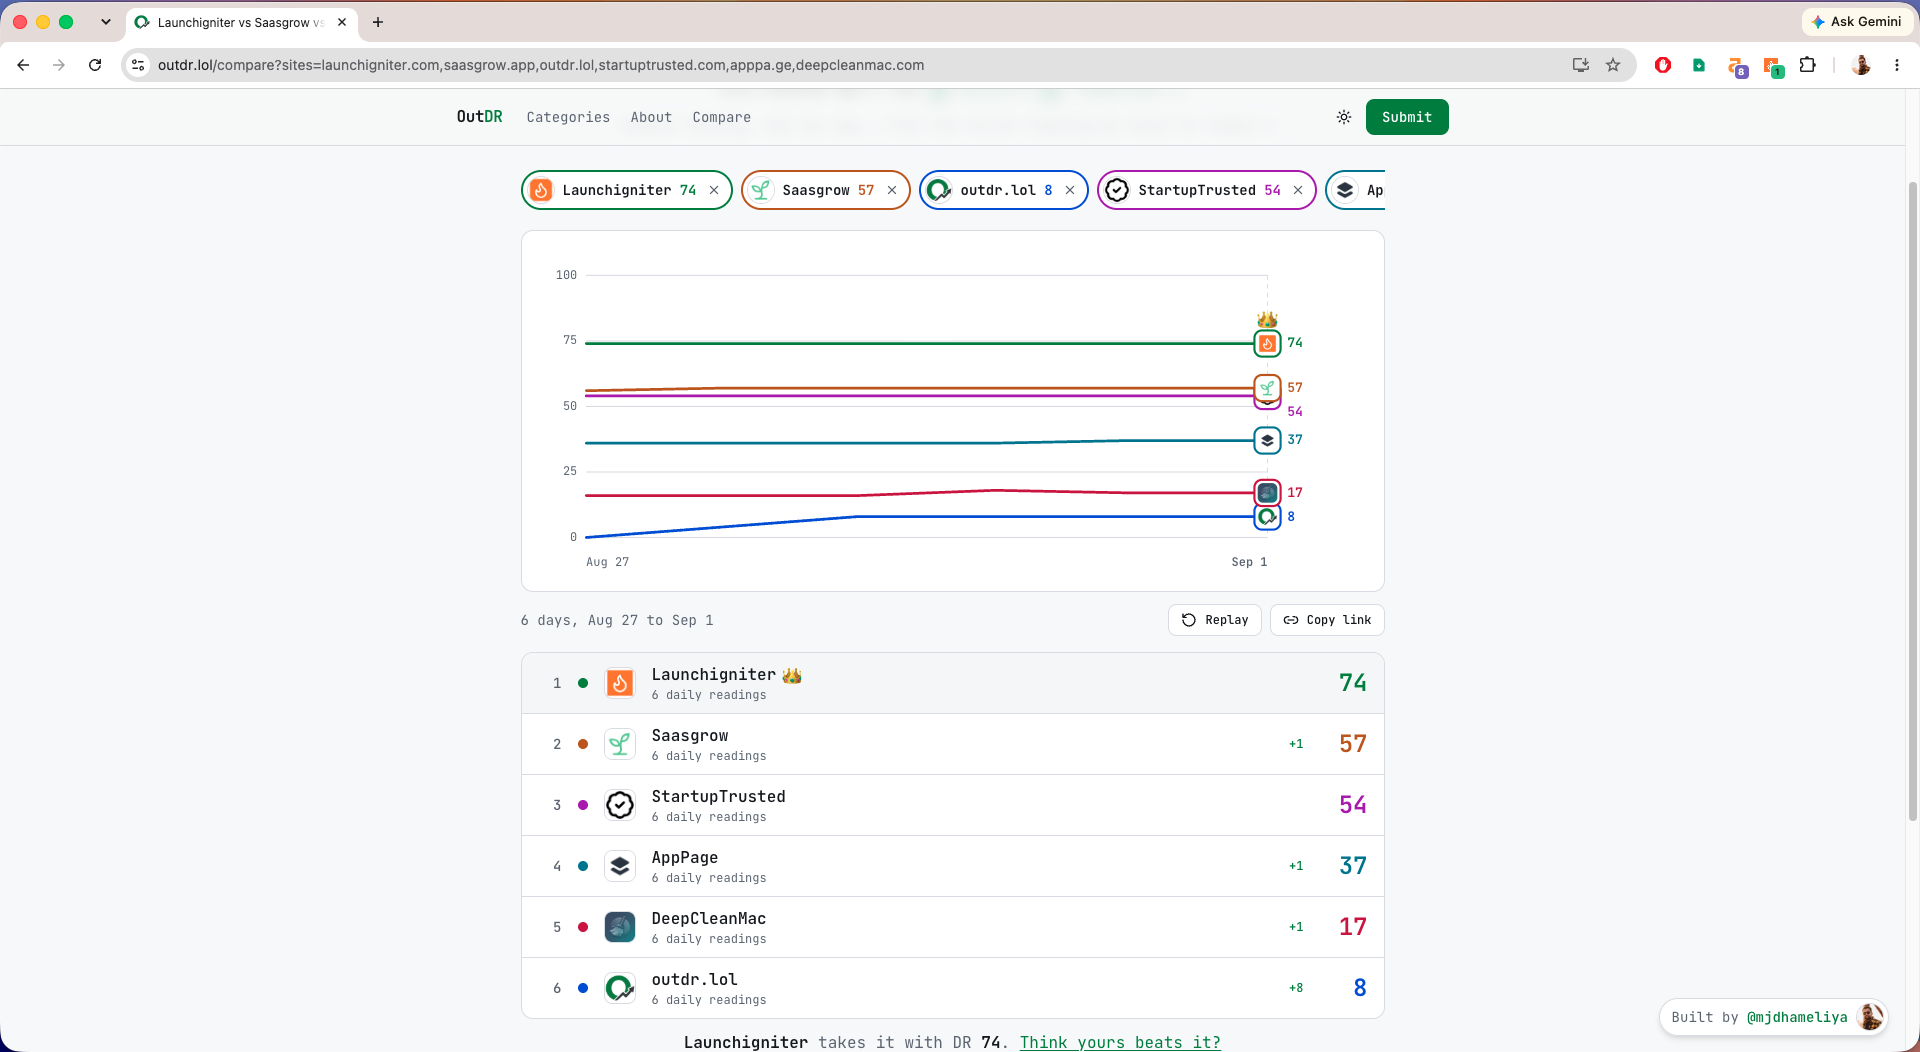Click Launchigniter marker at chart line end

pyautogui.click(x=1267, y=343)
